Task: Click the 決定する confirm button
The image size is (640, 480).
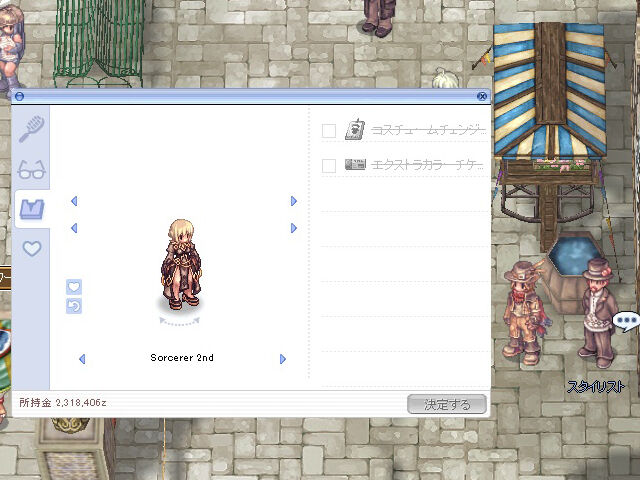Action: pos(447,404)
